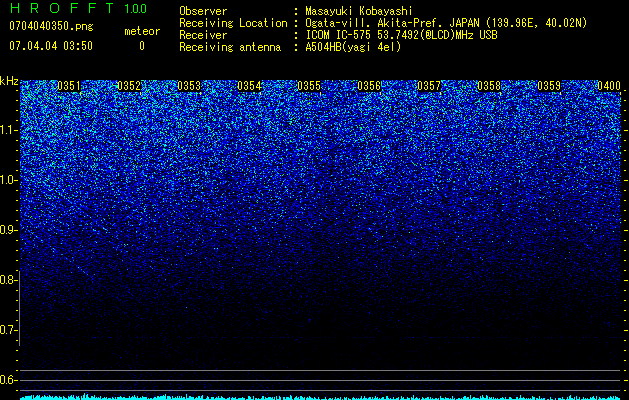629x400 pixels.
Task: Click the cyan signal level strip at bottom
Action: (321, 397)
